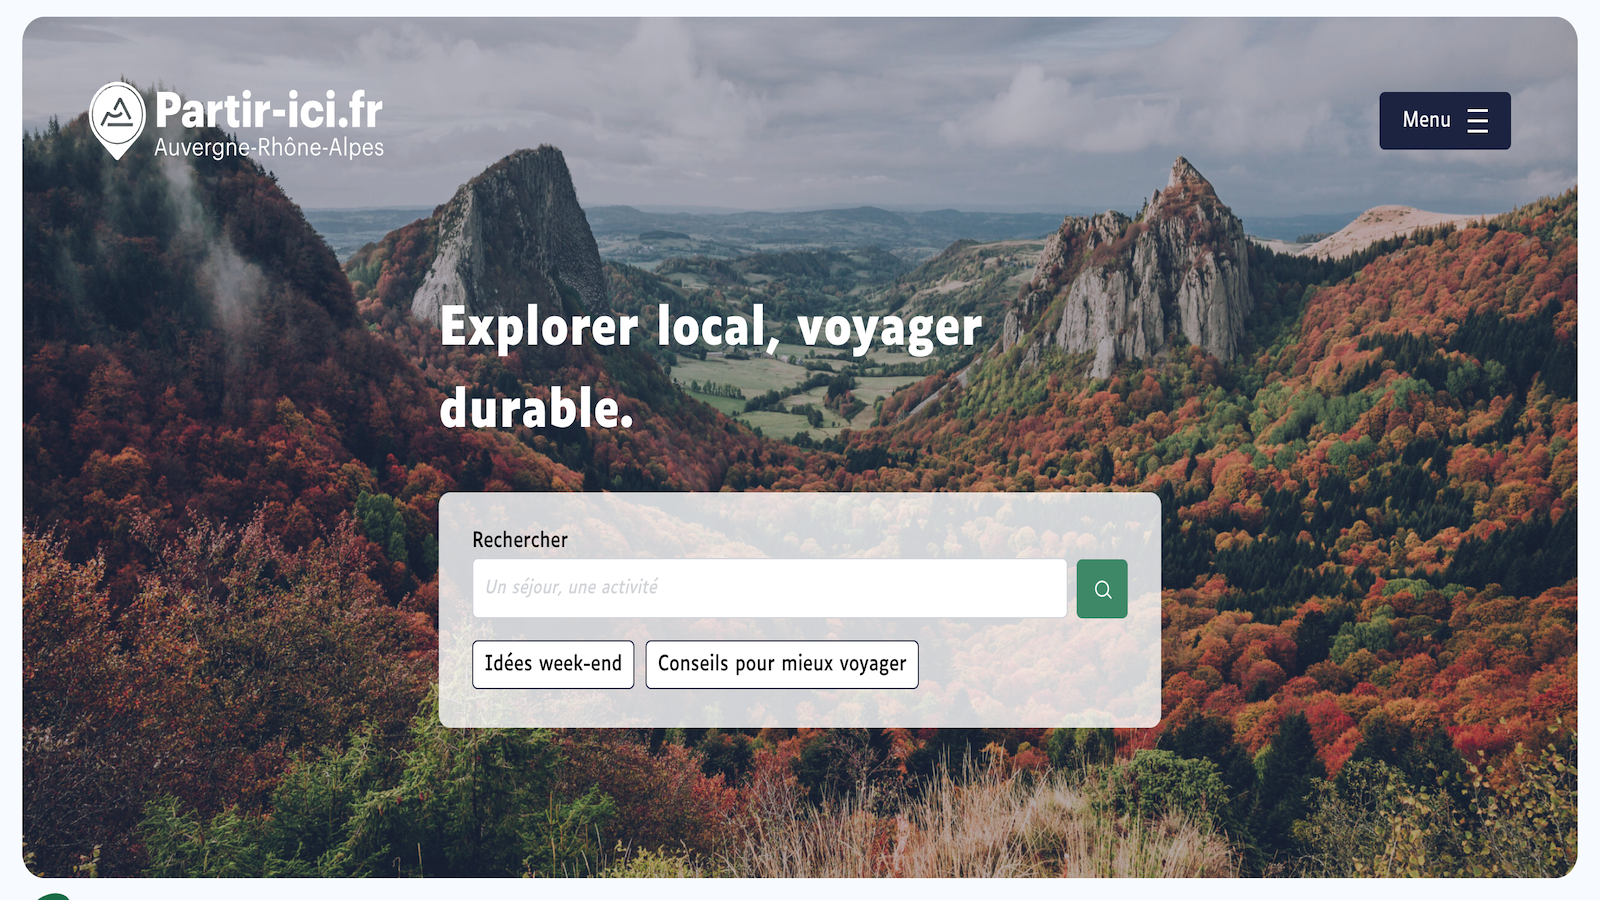The width and height of the screenshot is (1600, 900).
Task: Click the "Rechercher" label above the search field
Action: click(x=520, y=540)
